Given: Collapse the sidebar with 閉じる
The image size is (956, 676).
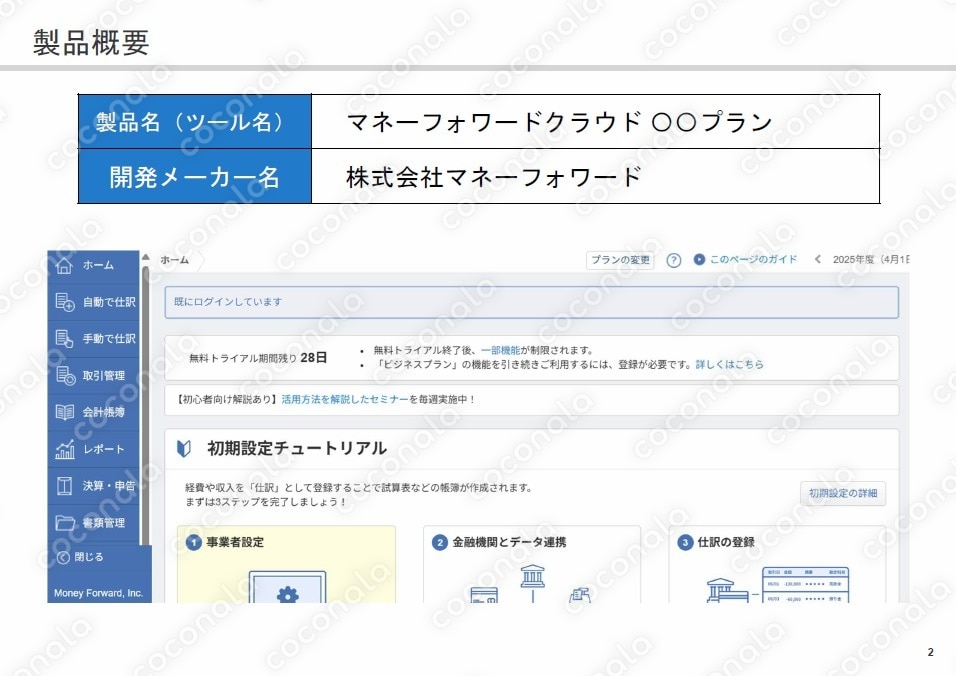Looking at the screenshot, I should (x=81, y=557).
